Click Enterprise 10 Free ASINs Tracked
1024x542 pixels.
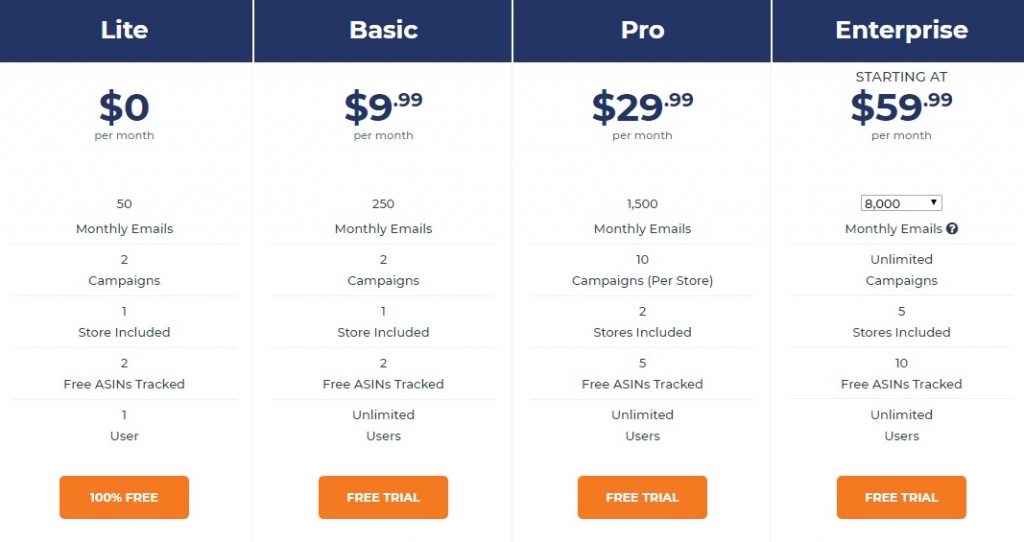tap(901, 374)
